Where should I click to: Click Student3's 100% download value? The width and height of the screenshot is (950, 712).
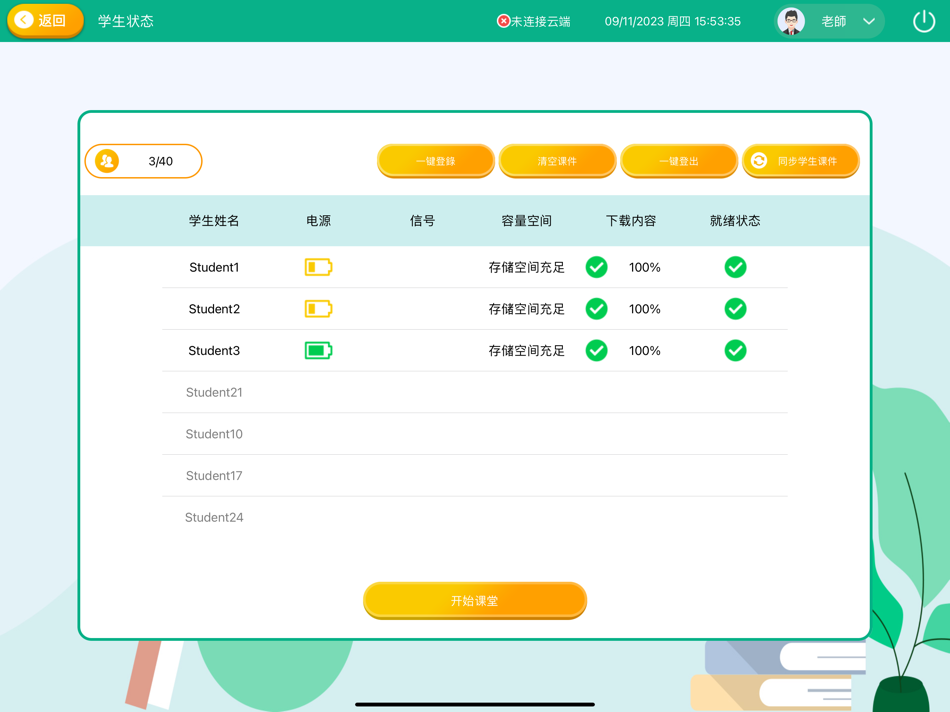point(645,350)
